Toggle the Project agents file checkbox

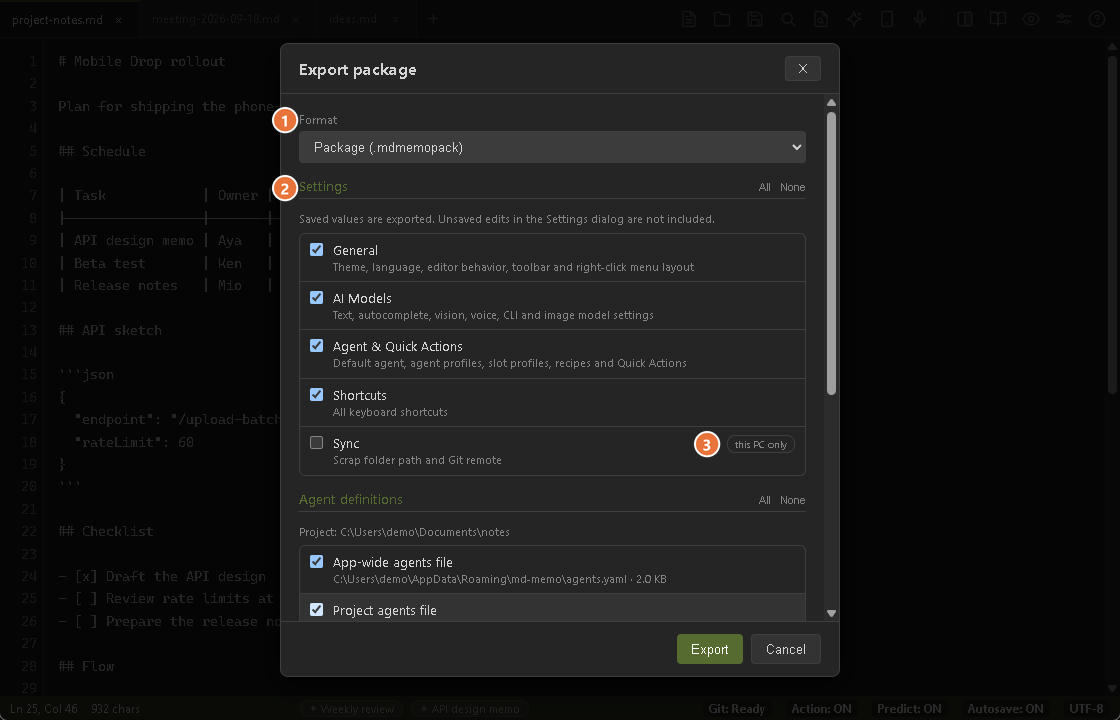pyautogui.click(x=316, y=609)
